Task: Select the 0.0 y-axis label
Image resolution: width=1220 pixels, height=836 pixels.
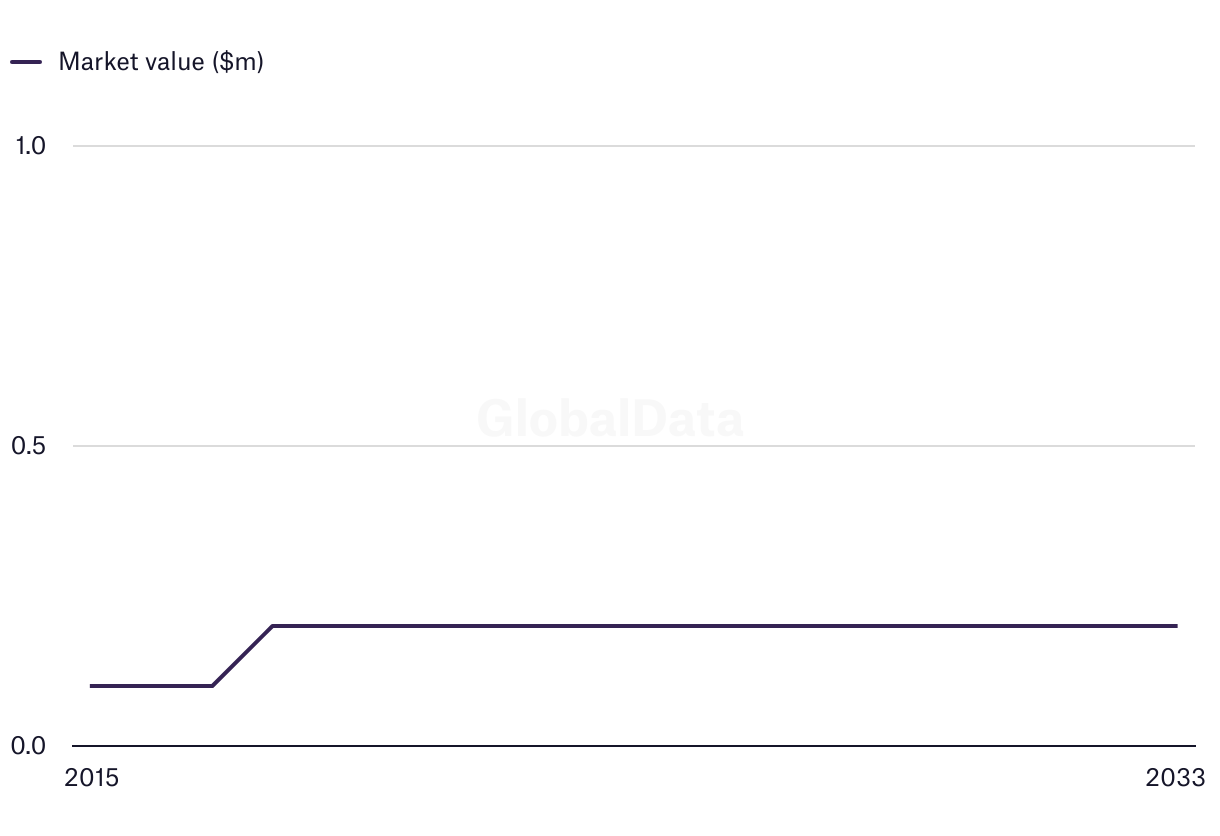Action: coord(29,746)
